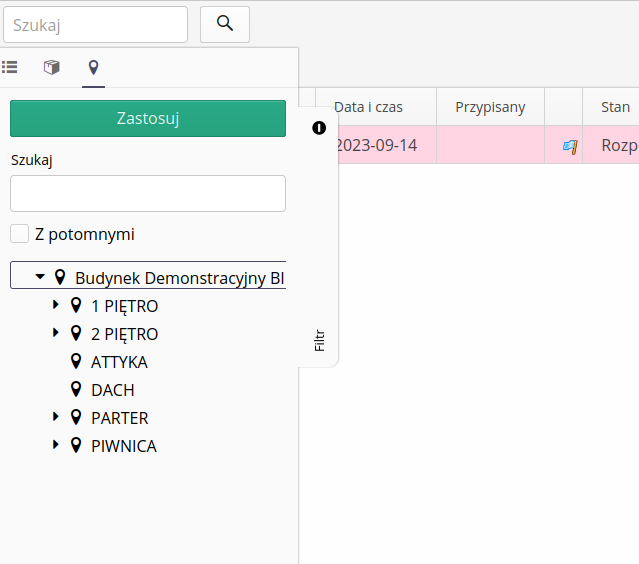Click the pin icon beside ATTYKA

[x=76, y=362]
